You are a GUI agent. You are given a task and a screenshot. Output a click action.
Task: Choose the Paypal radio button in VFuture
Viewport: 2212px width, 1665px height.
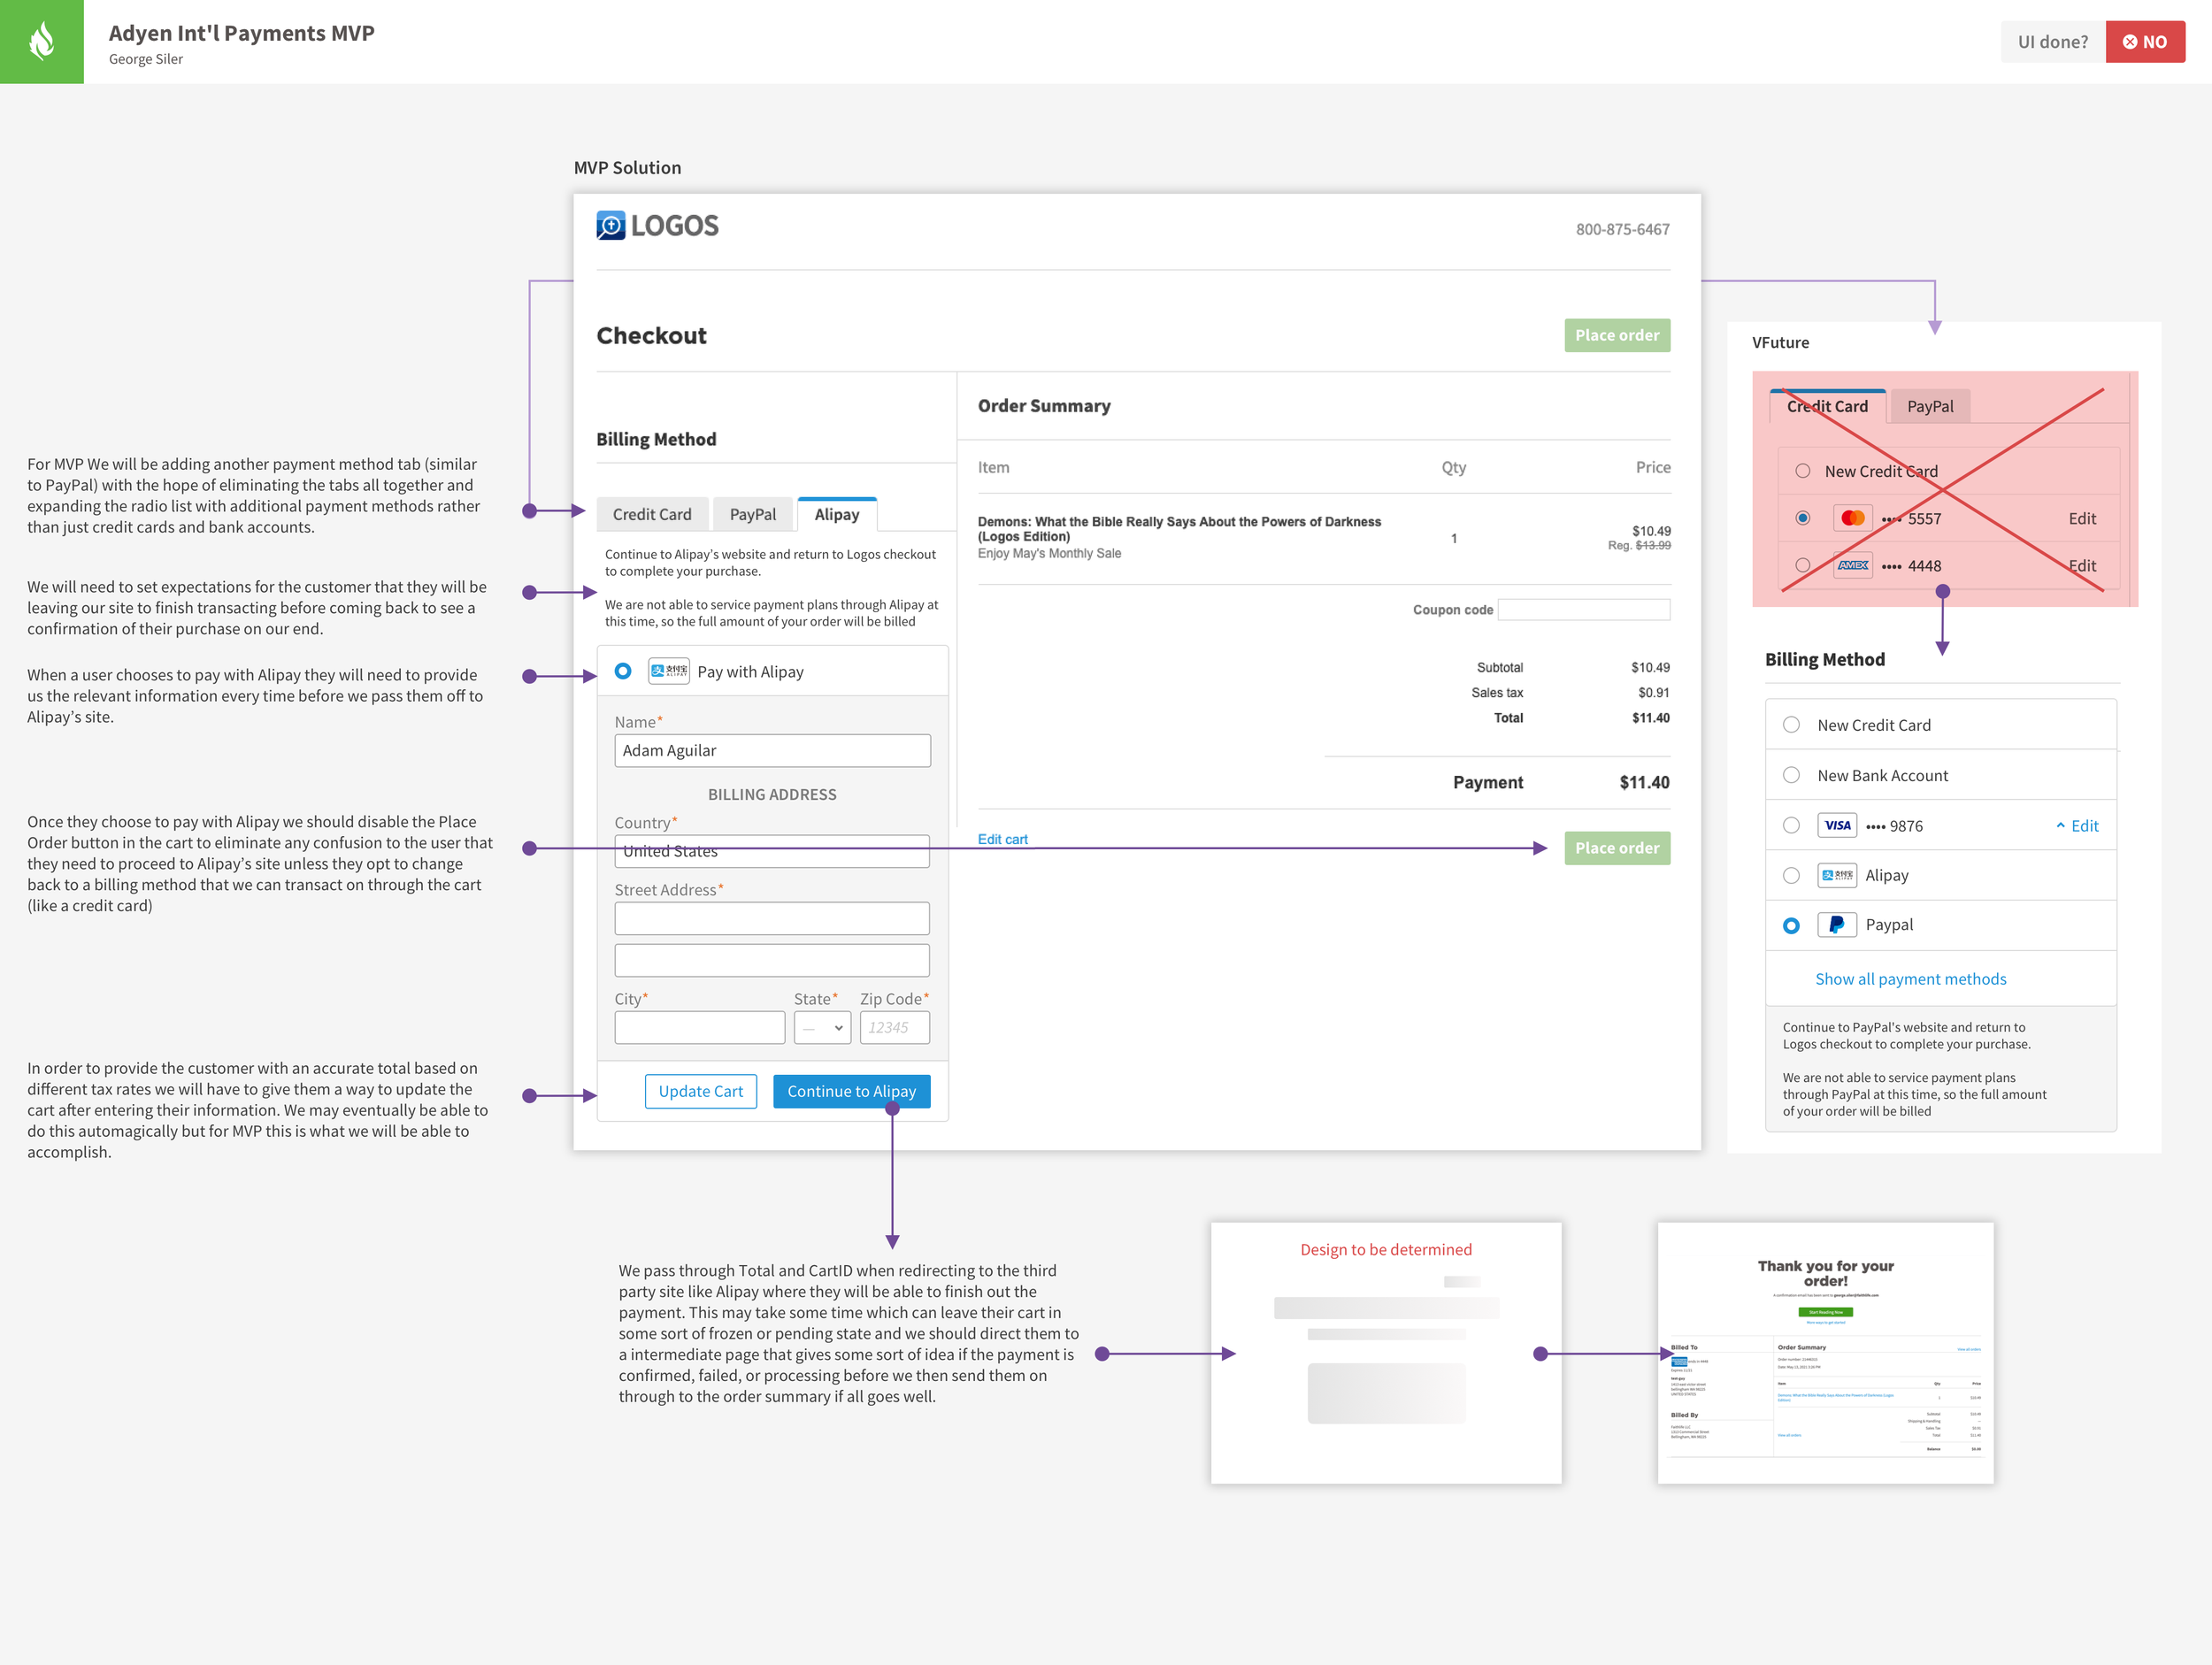pos(1791,925)
